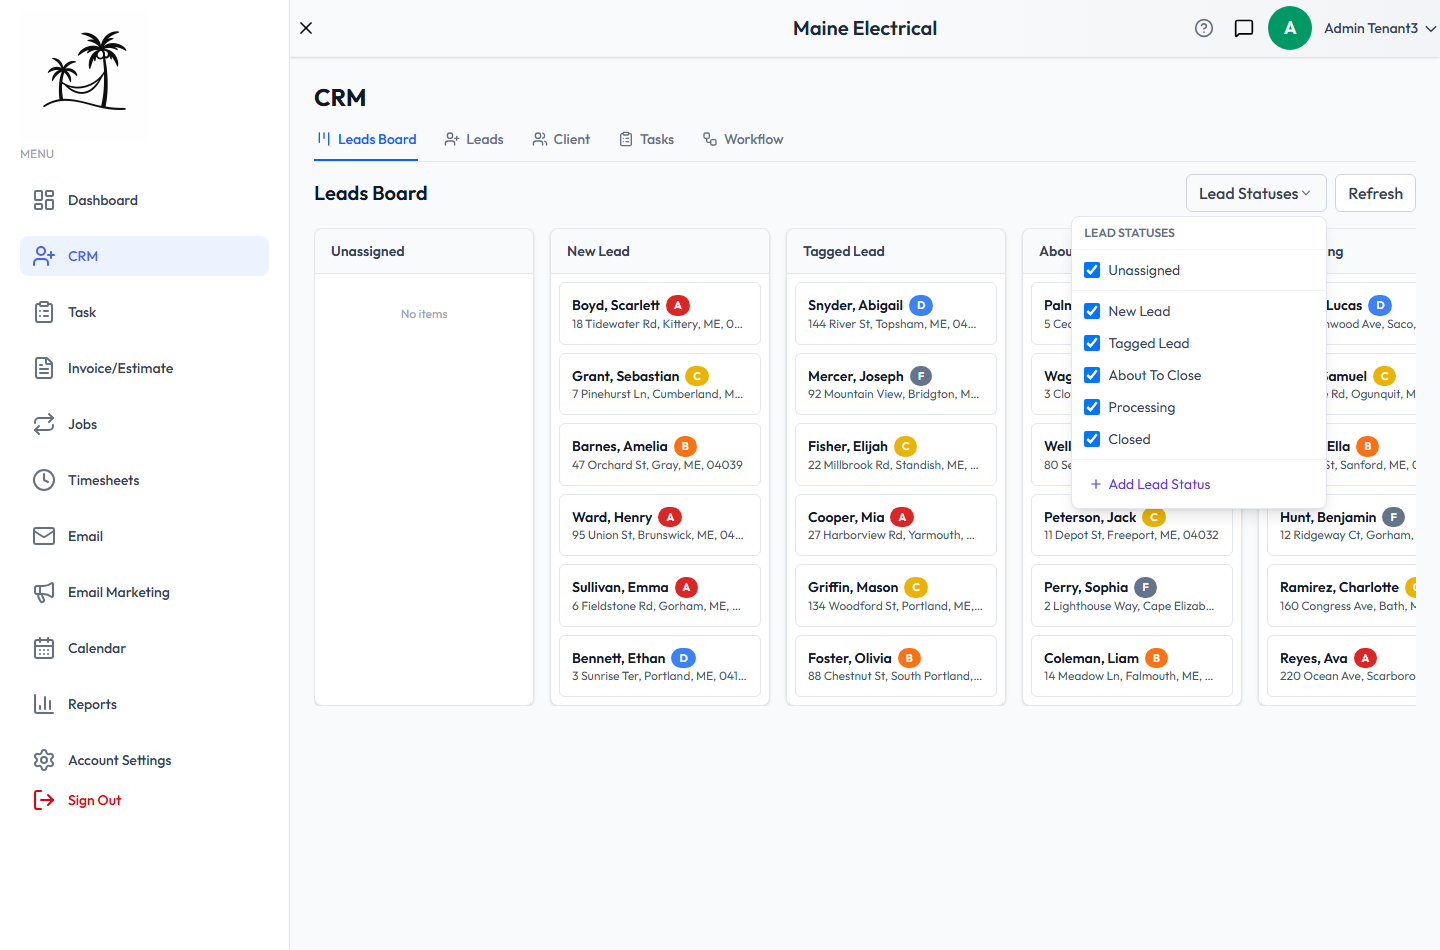1440x950 pixels.
Task: Open Email Marketing megaphone item
Action: 144,592
